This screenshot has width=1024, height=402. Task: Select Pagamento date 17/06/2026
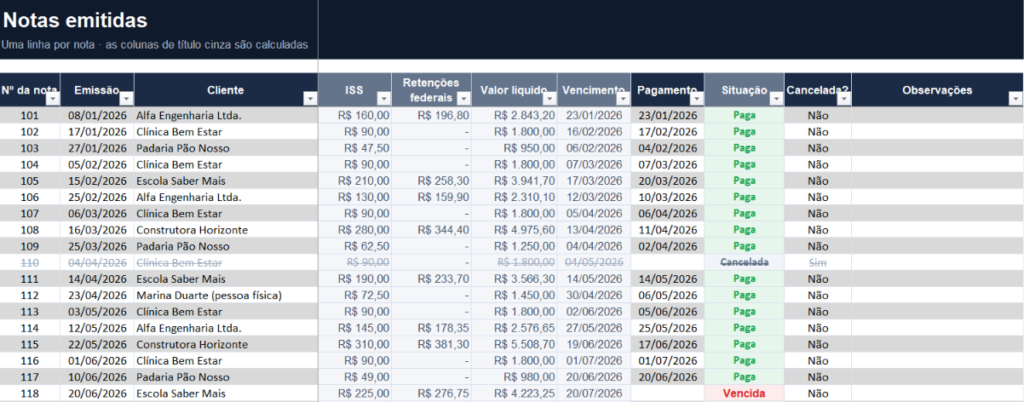(667, 345)
